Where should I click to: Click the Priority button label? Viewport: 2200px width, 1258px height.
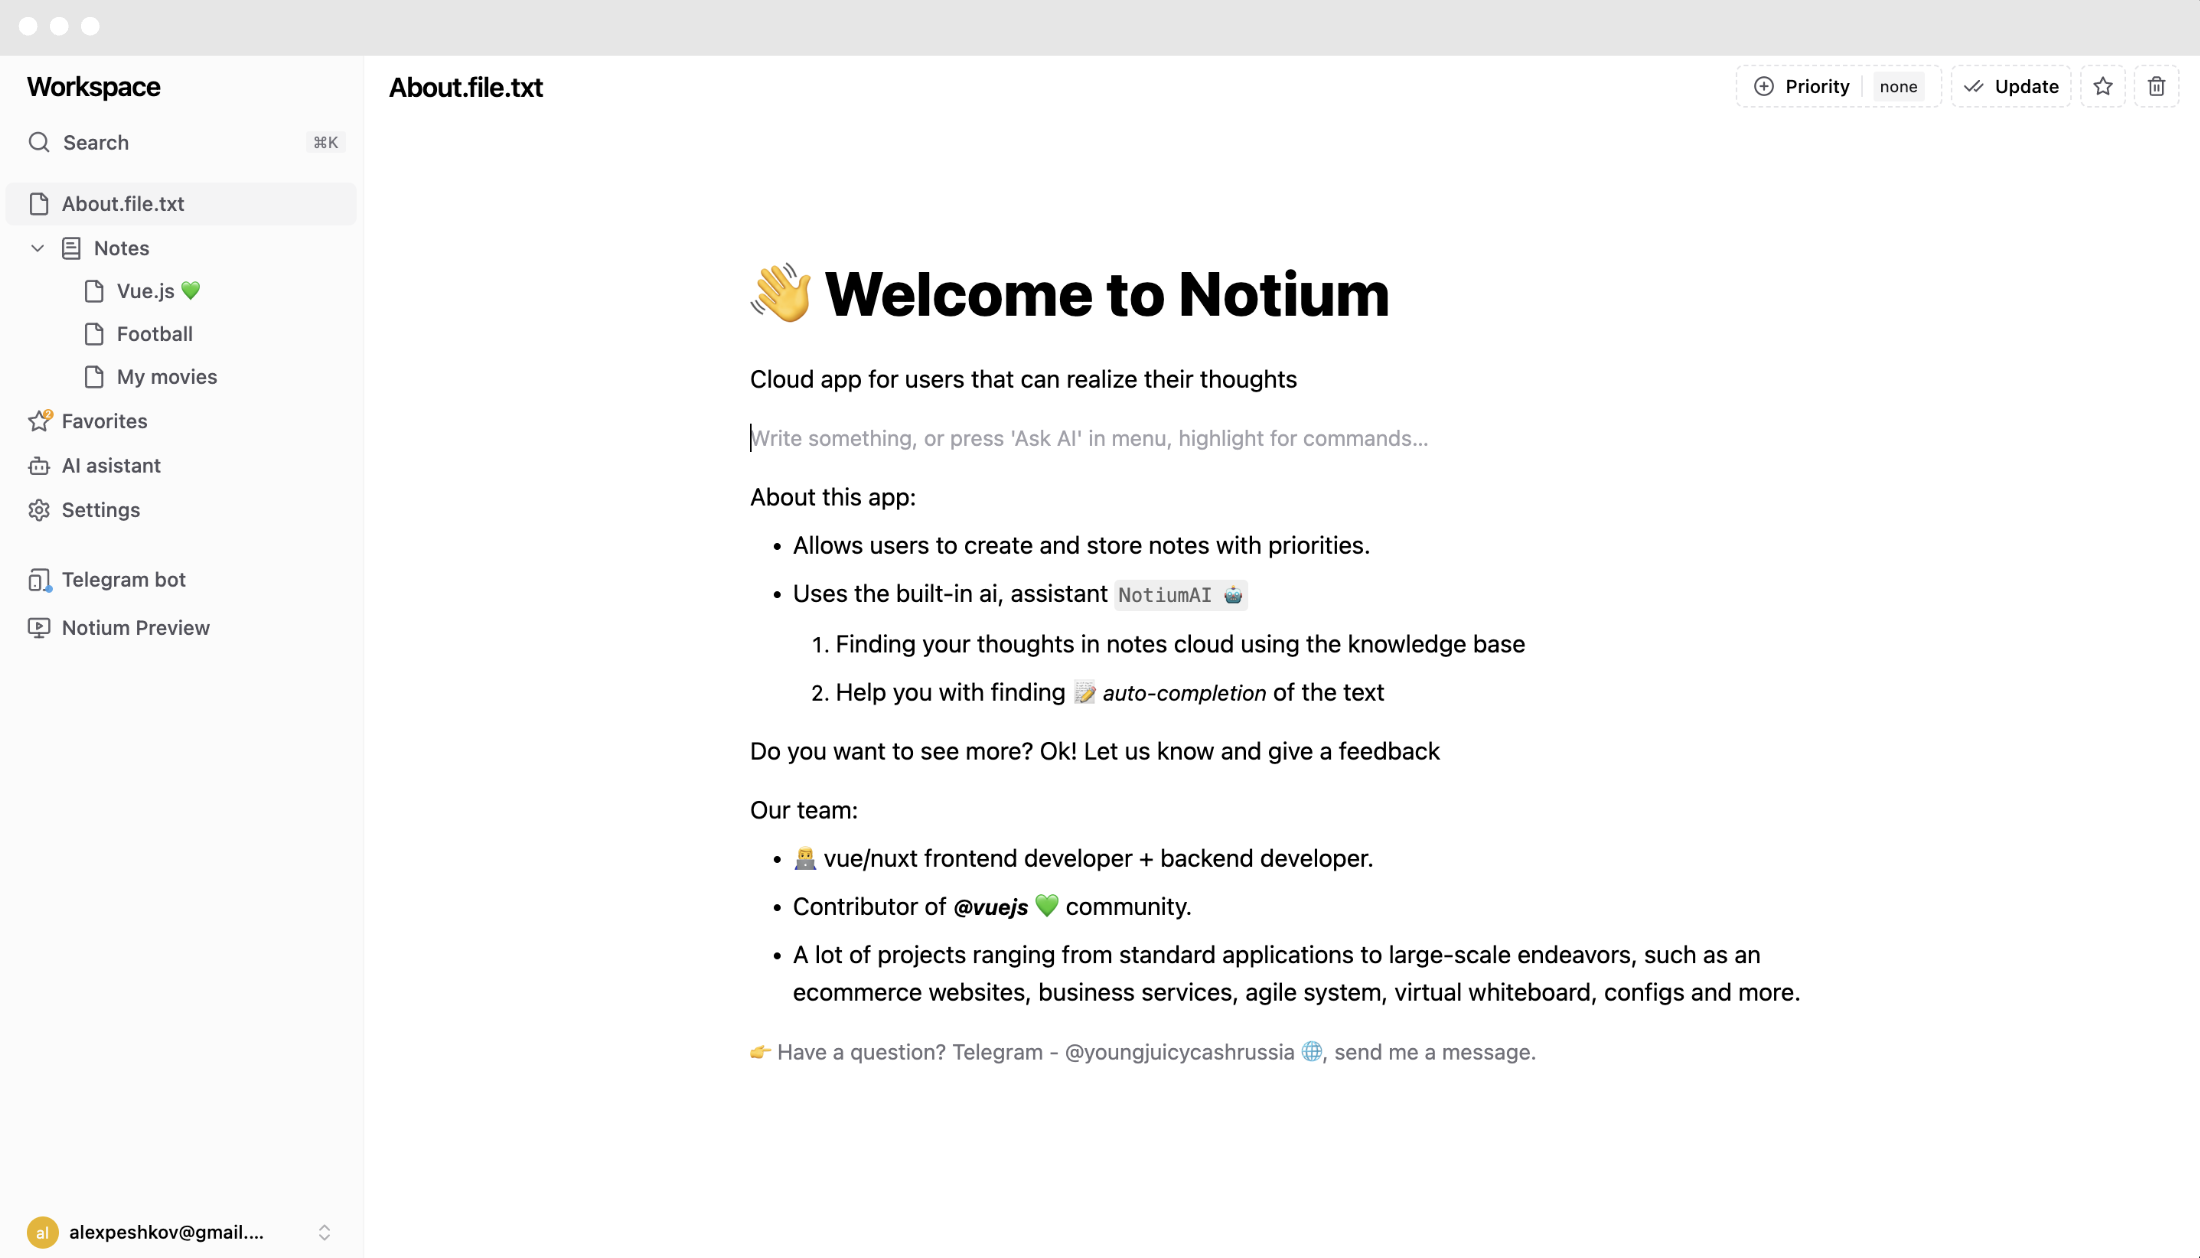(1817, 87)
